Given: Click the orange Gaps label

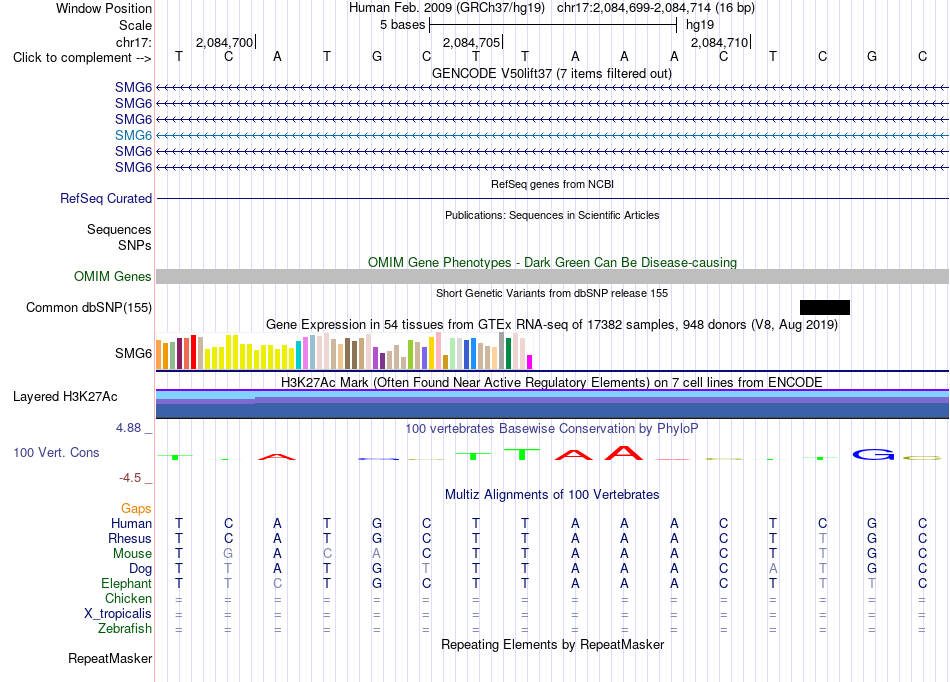Looking at the screenshot, I should (x=136, y=508).
